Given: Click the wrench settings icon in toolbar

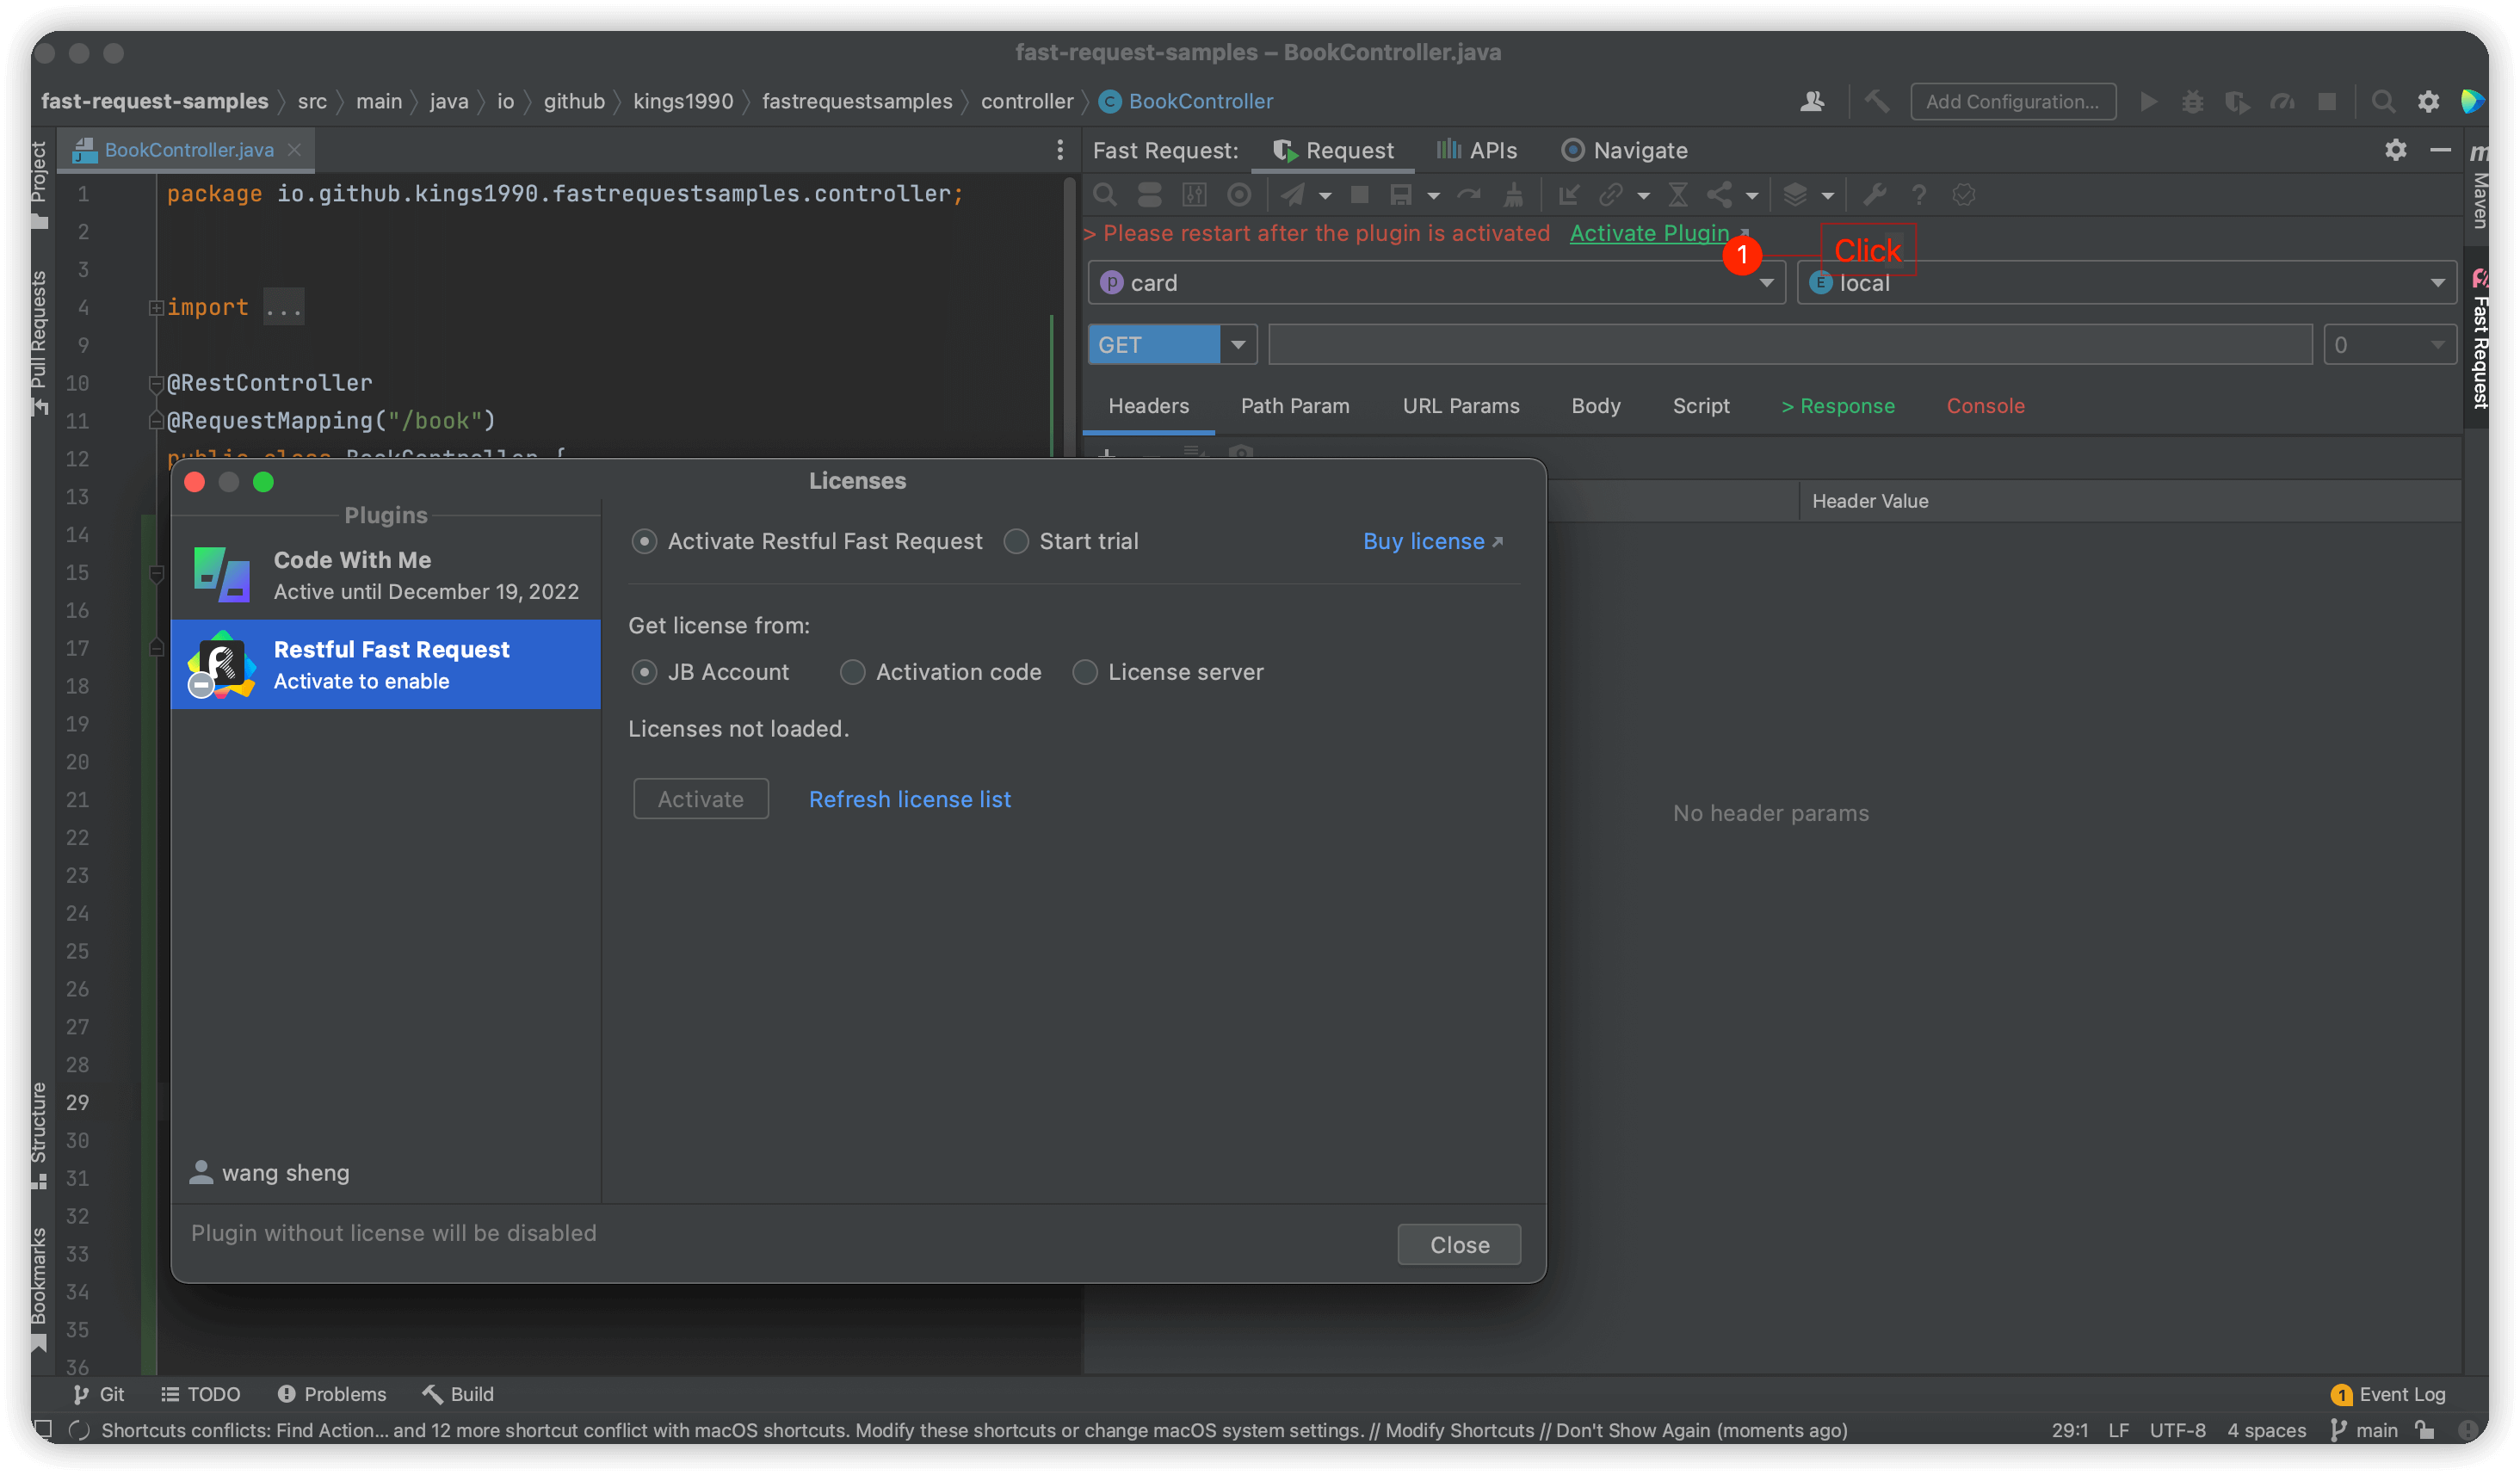Looking at the screenshot, I should [x=1874, y=195].
